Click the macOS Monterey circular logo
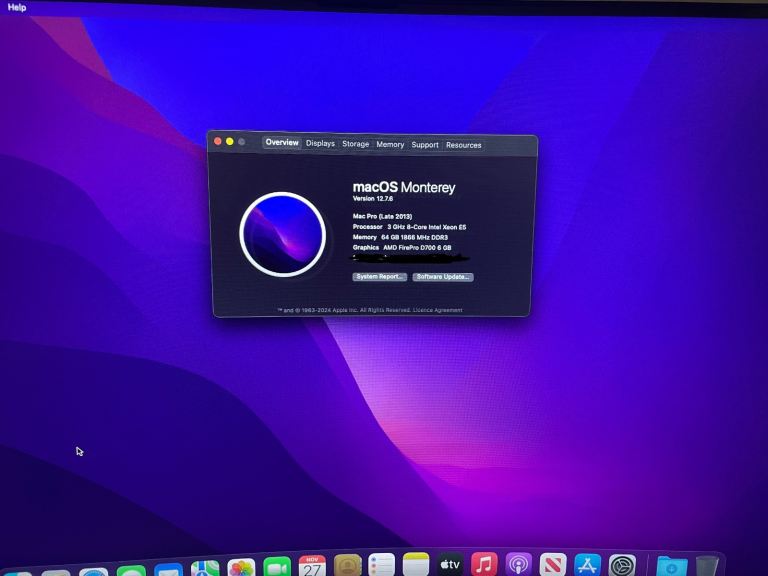The width and height of the screenshot is (768, 576). click(283, 234)
